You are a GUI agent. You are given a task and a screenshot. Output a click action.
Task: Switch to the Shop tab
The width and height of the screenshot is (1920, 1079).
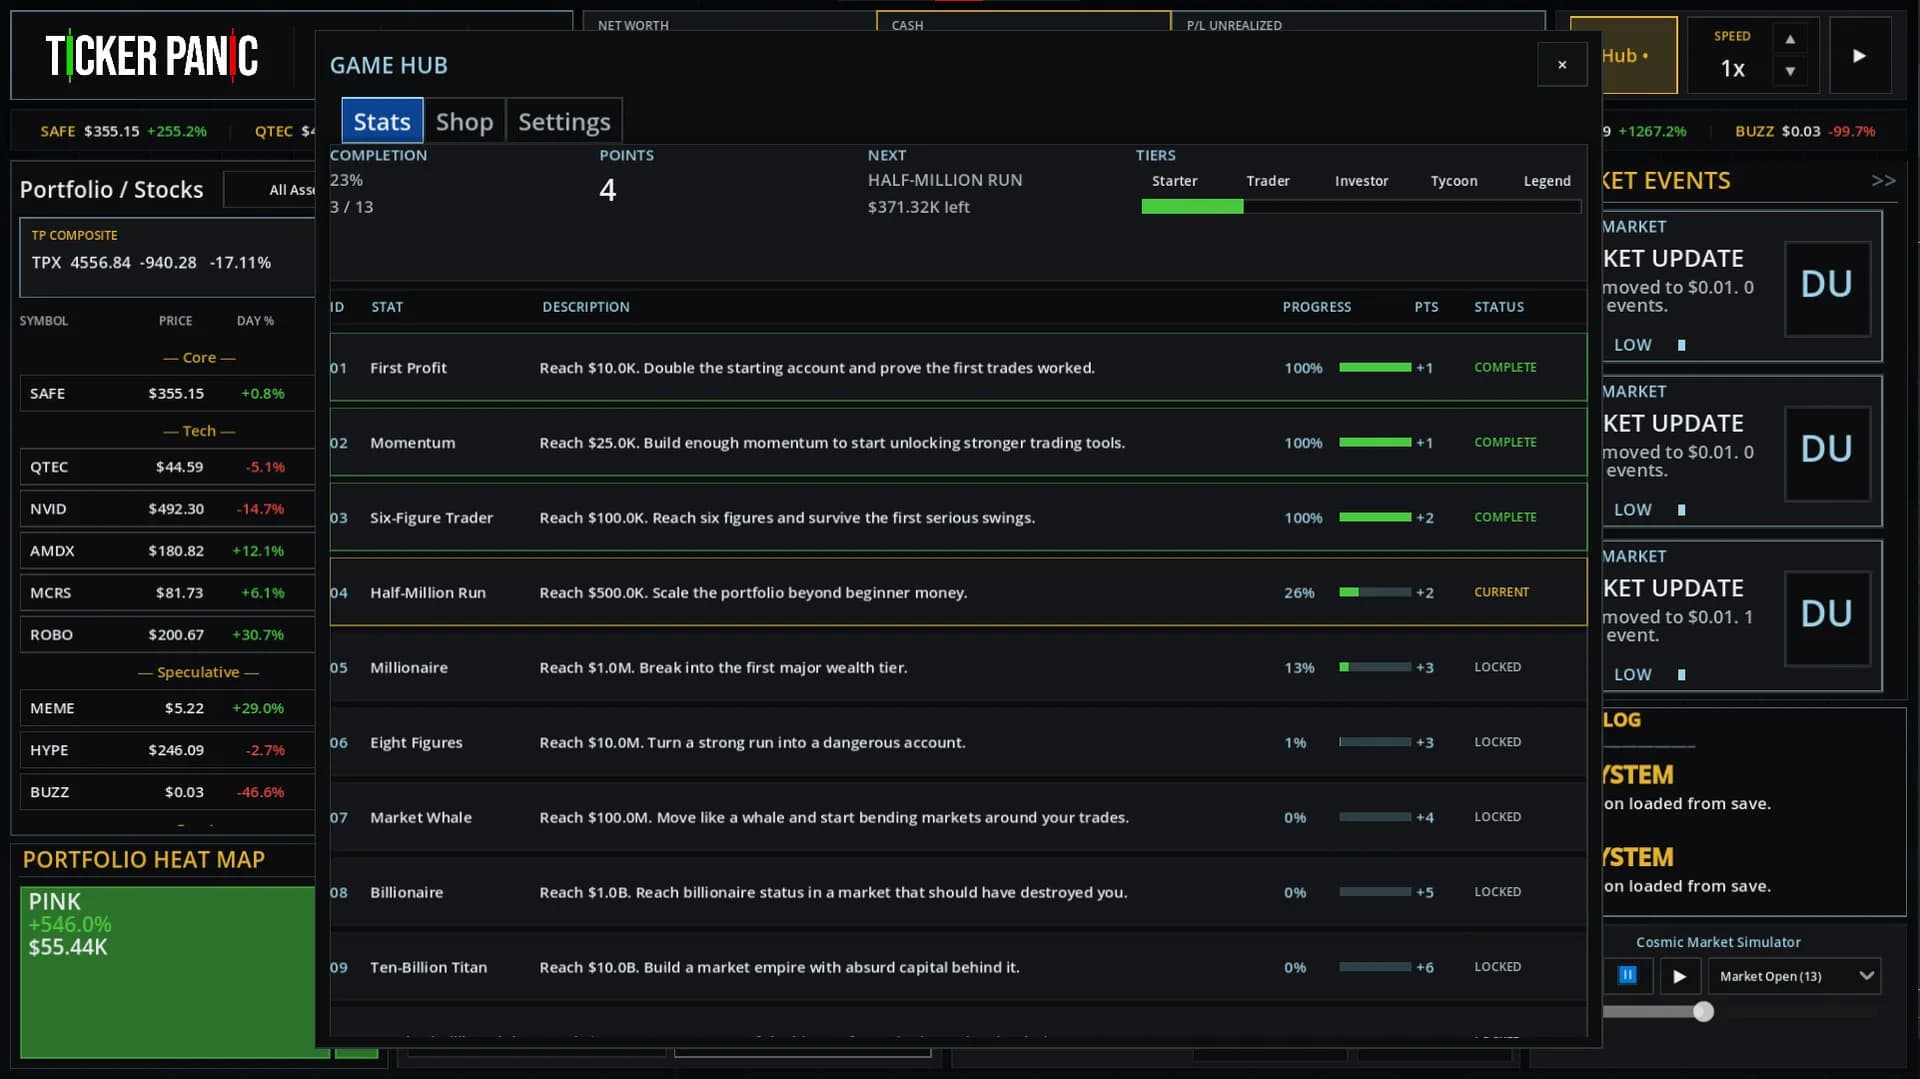(464, 121)
